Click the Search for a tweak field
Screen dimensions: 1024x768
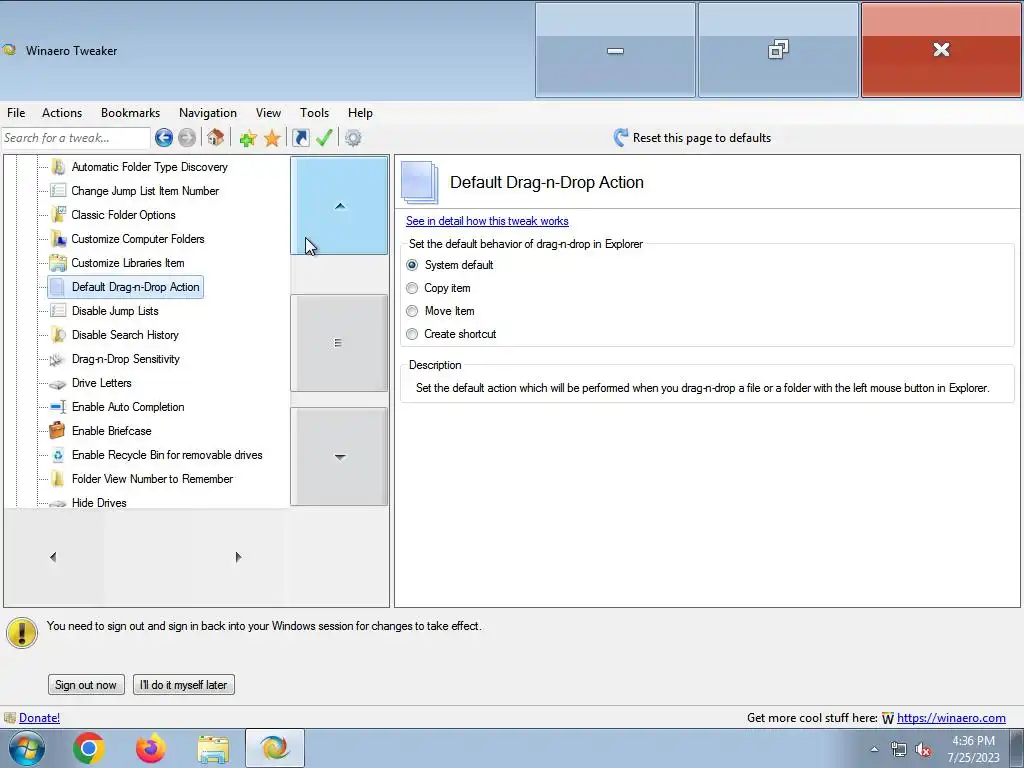(x=75, y=138)
